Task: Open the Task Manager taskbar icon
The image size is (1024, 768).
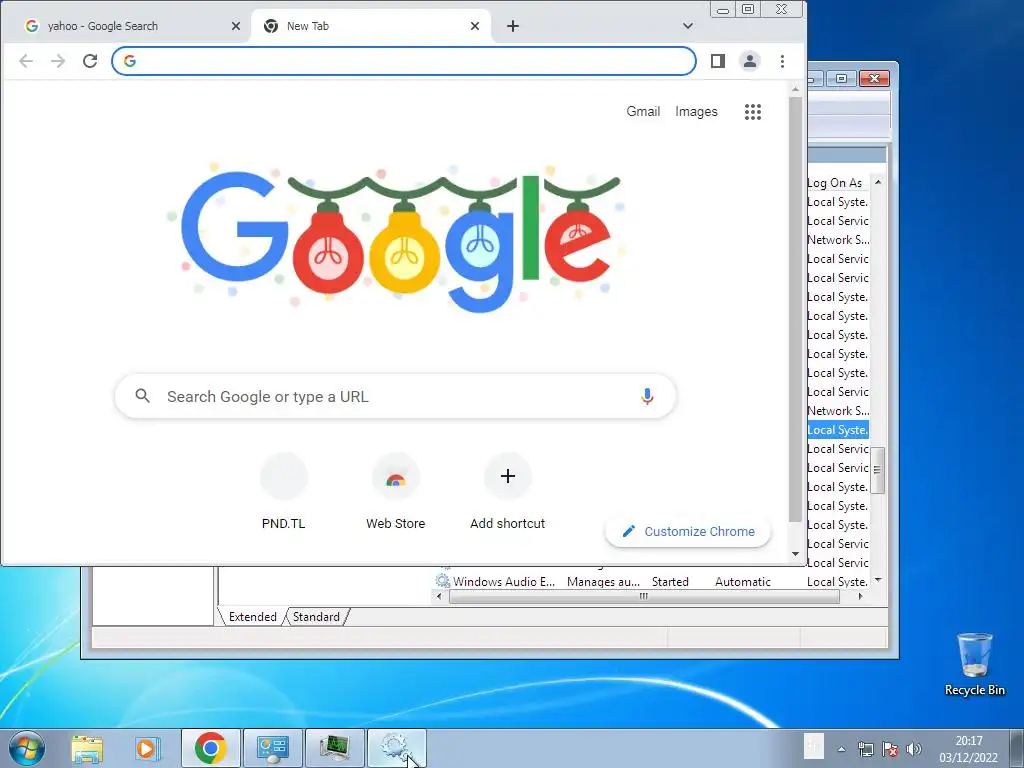Action: pyautogui.click(x=334, y=748)
